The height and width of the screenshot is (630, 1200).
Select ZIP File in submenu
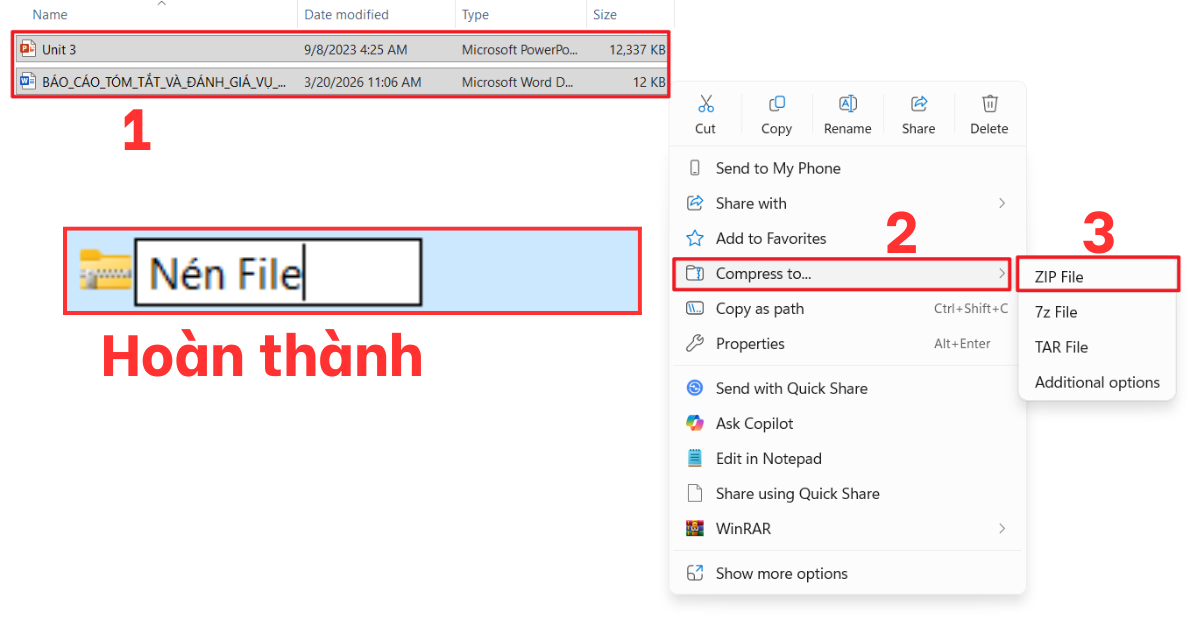[x=1097, y=277]
